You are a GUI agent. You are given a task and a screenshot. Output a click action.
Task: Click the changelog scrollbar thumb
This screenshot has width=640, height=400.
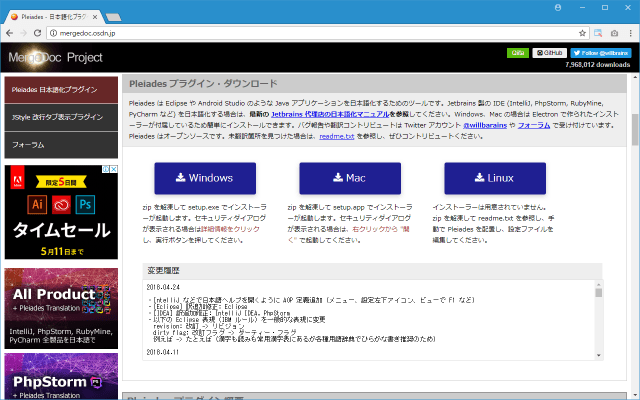(x=599, y=293)
